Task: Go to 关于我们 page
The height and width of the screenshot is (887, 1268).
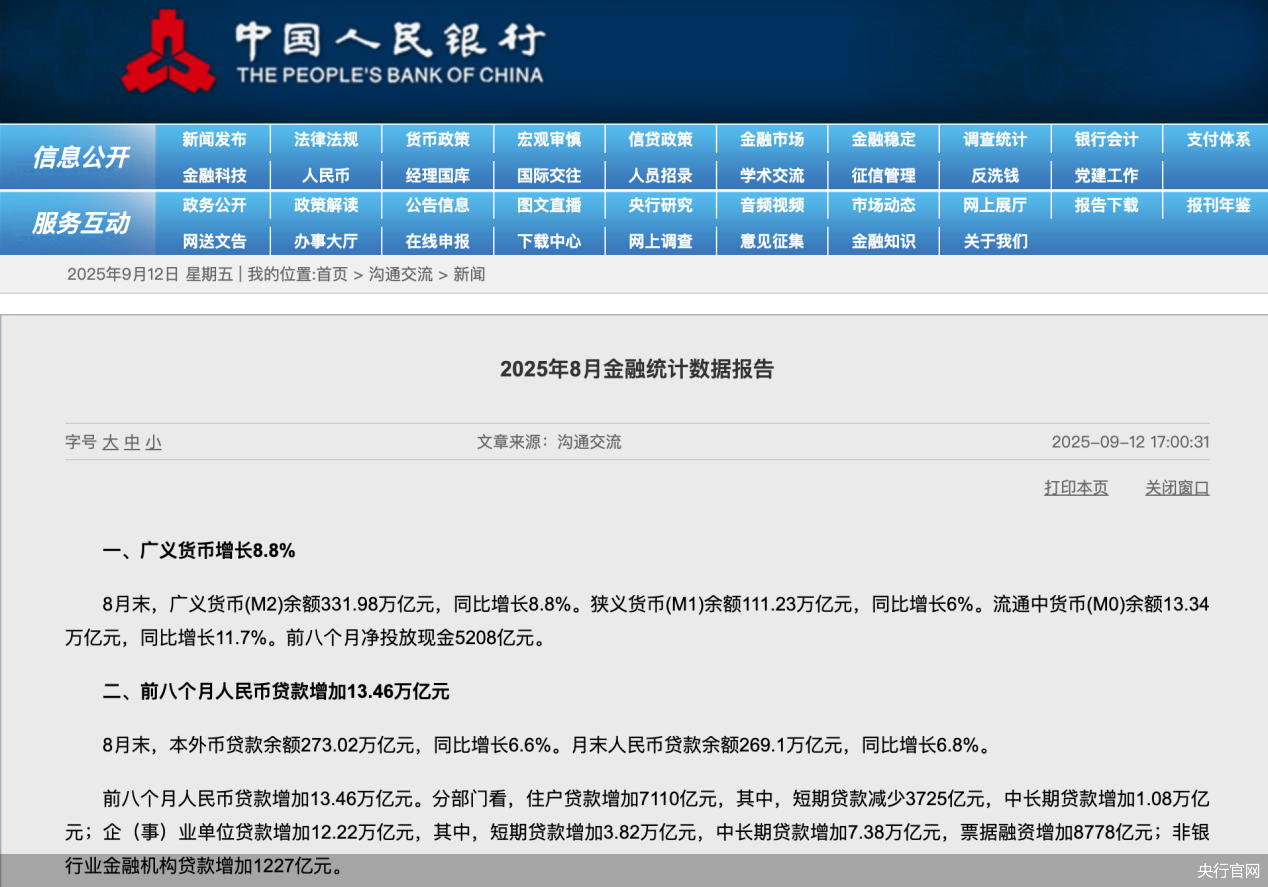Action: coord(994,241)
